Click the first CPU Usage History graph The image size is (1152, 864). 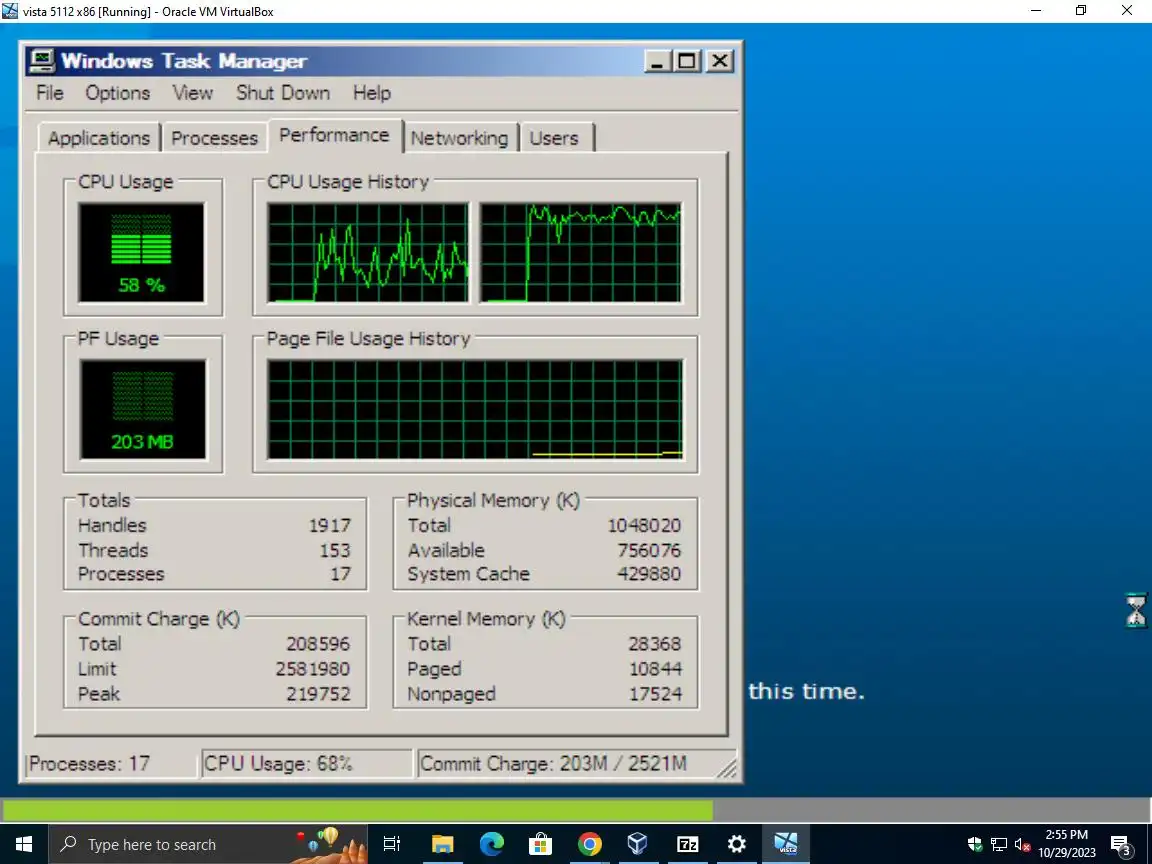367,252
